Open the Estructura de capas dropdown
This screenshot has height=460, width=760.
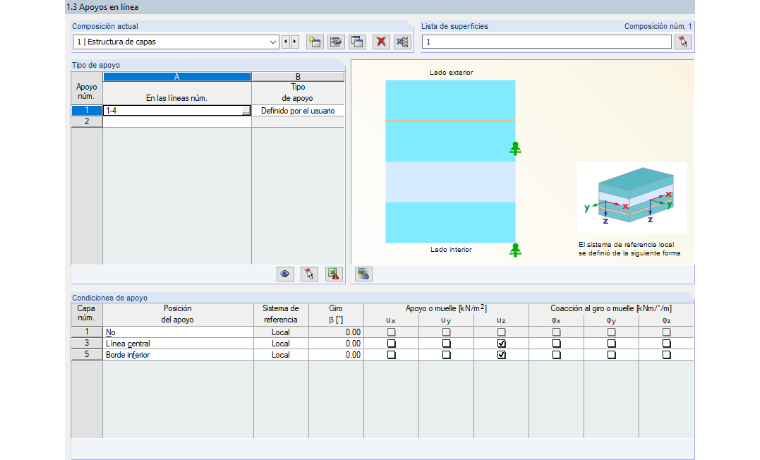273,42
